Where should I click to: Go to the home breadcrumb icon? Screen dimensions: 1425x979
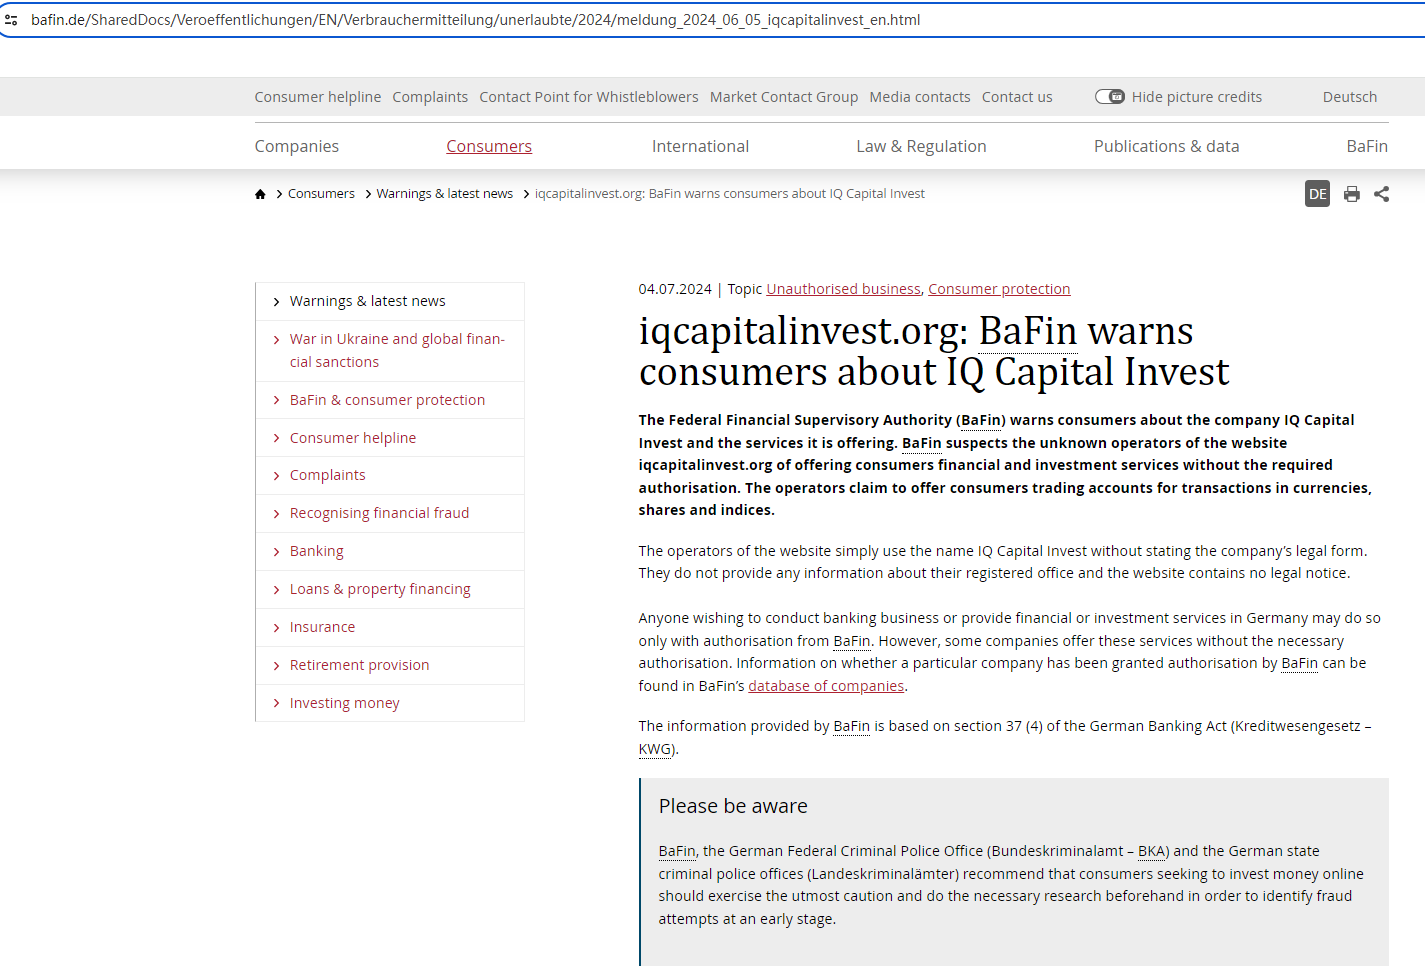pos(260,194)
